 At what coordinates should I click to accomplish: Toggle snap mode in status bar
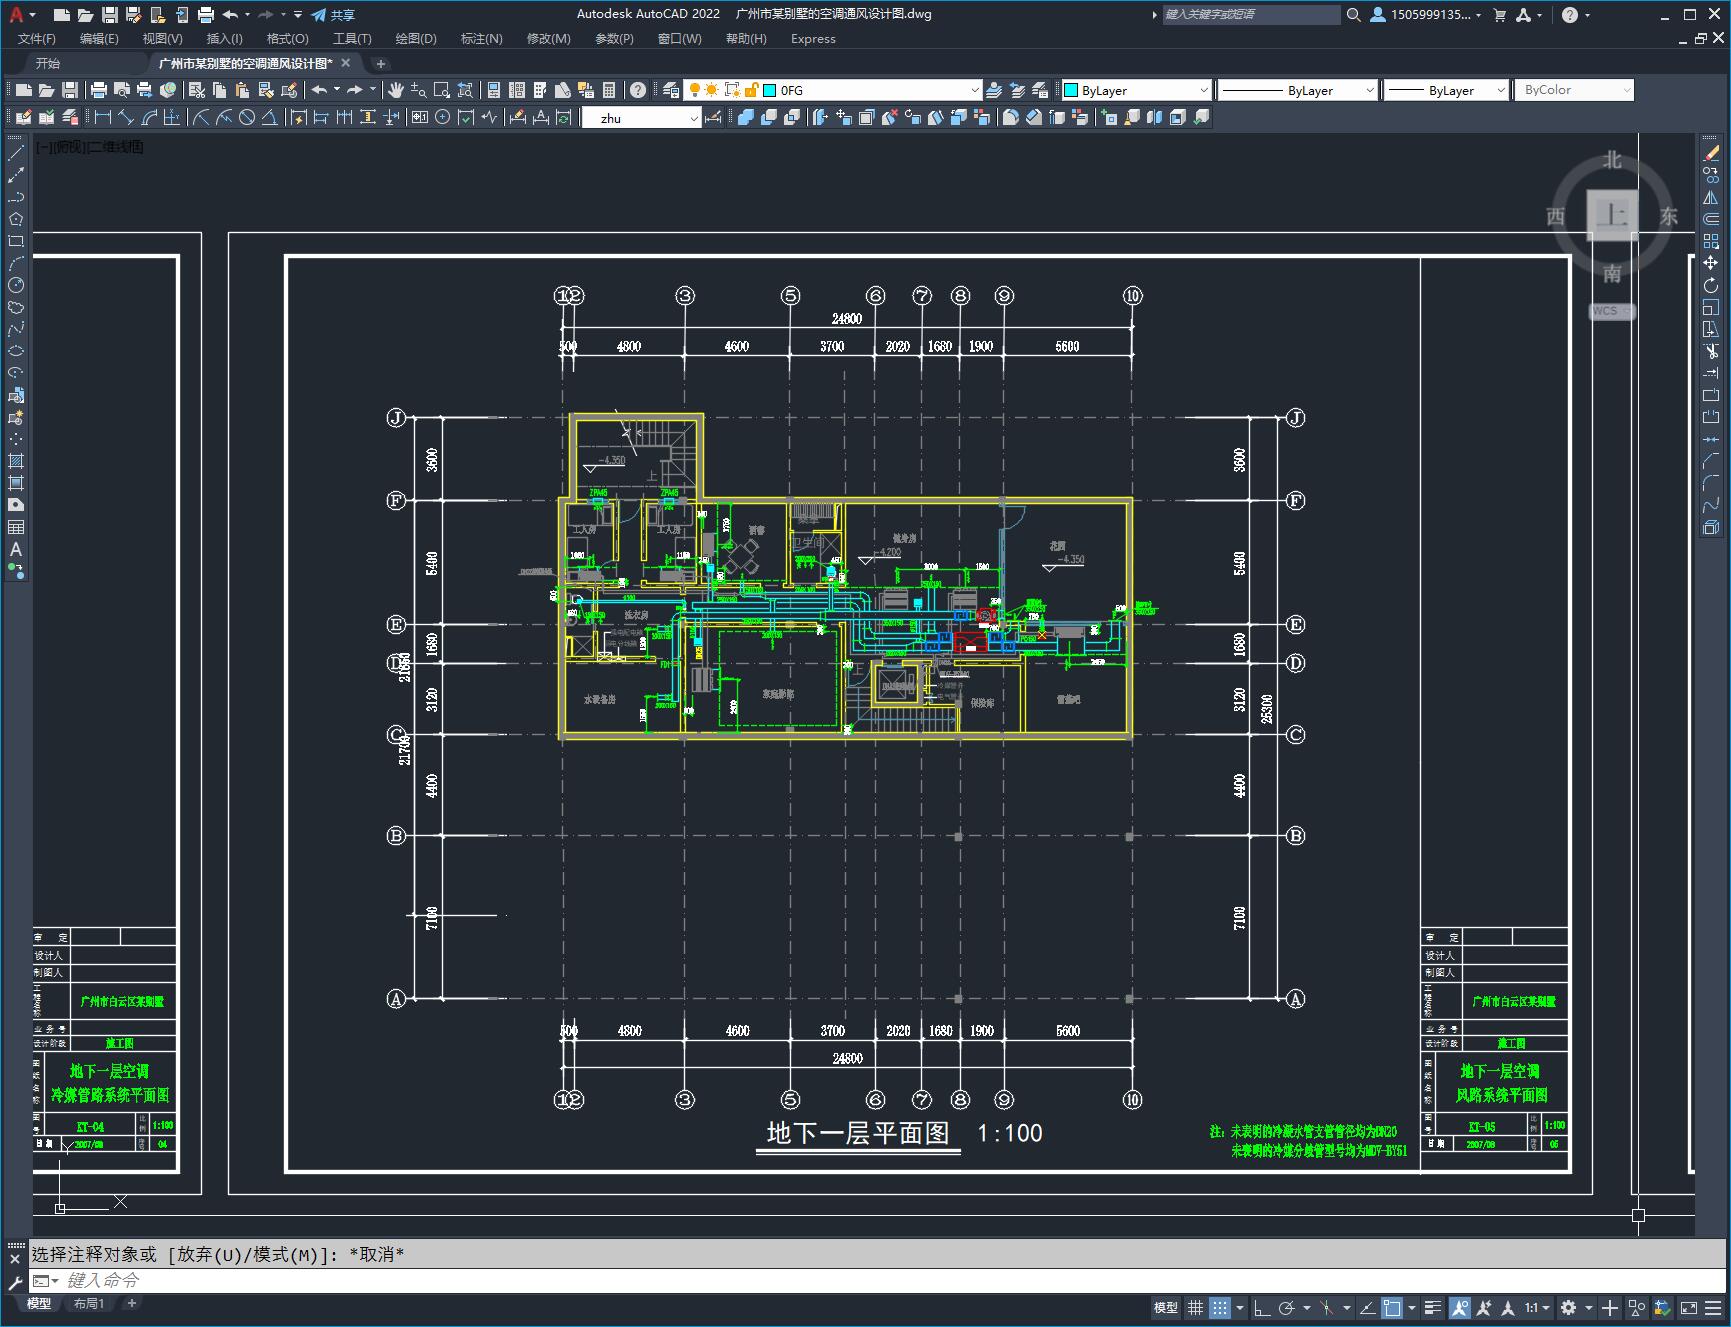pos(1219,1307)
